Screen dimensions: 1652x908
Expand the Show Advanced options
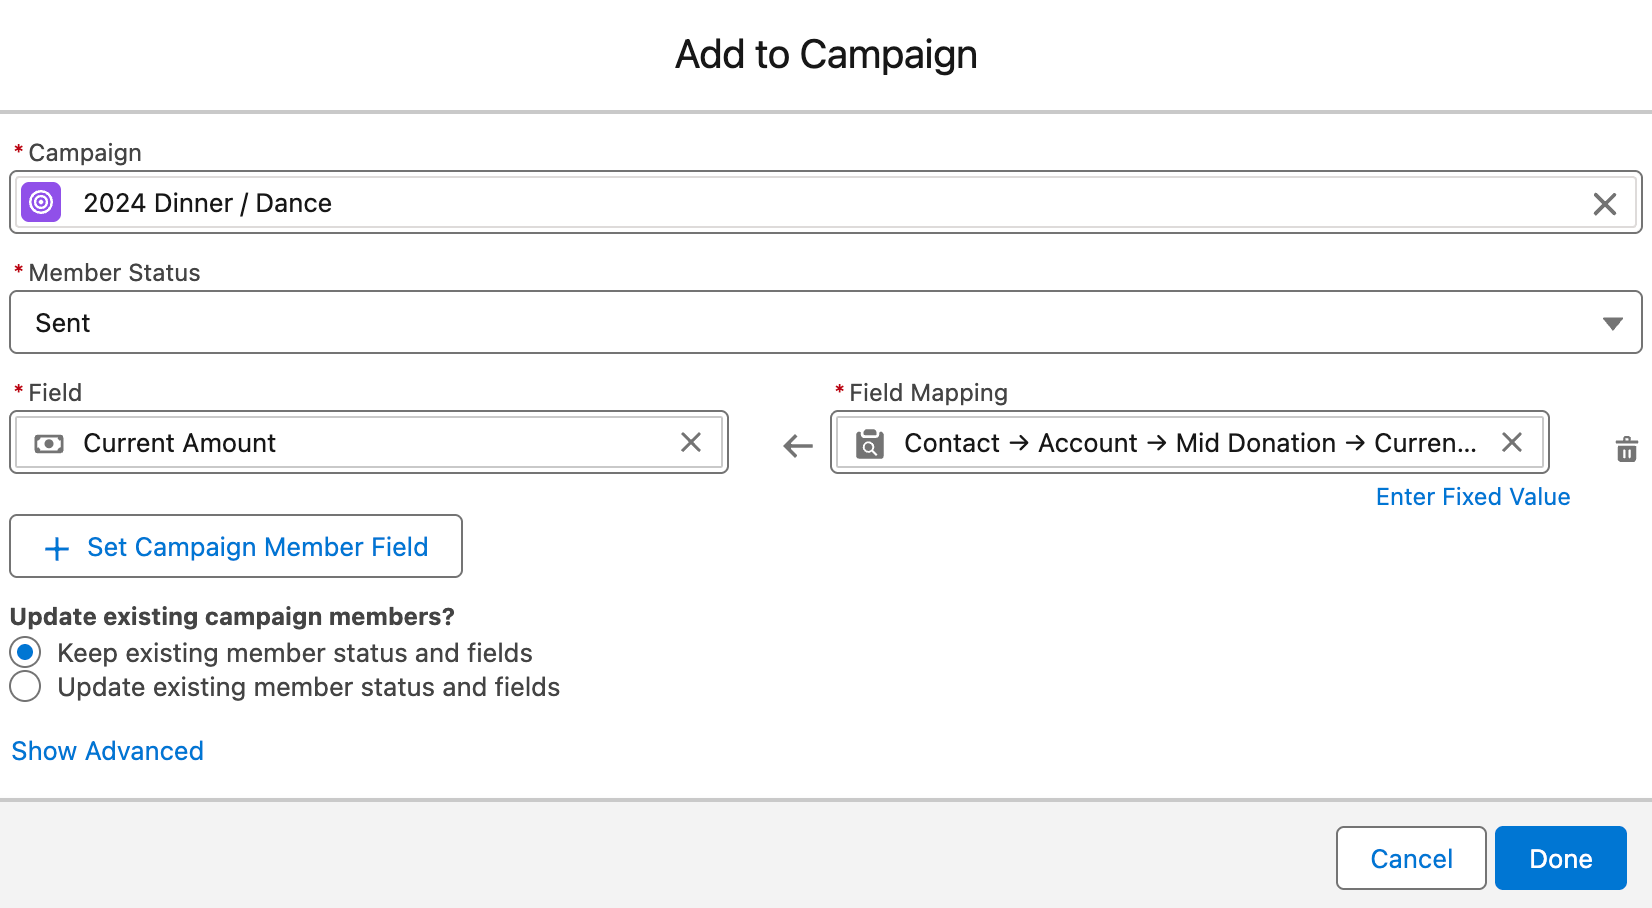click(x=107, y=751)
